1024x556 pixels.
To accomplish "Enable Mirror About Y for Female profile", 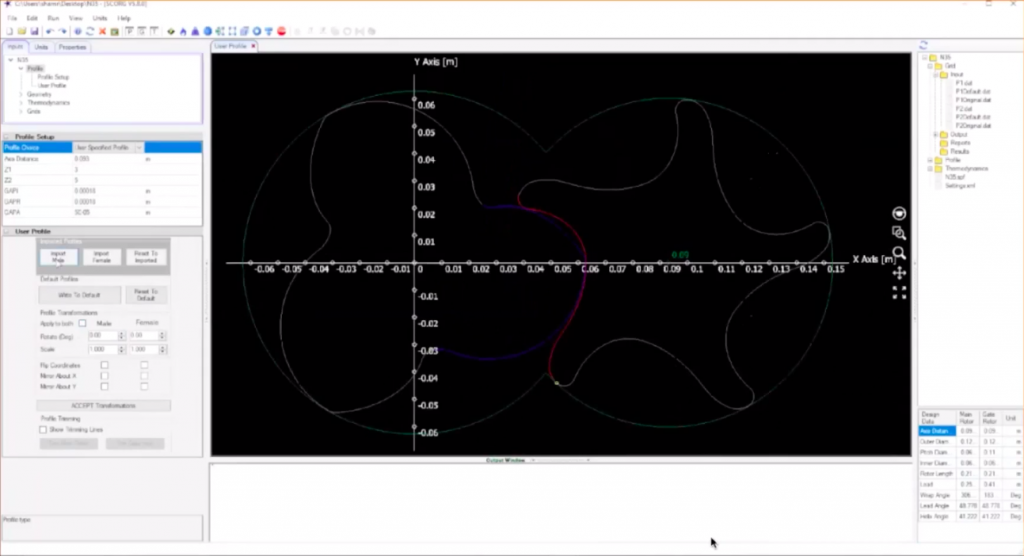I will click(144, 386).
